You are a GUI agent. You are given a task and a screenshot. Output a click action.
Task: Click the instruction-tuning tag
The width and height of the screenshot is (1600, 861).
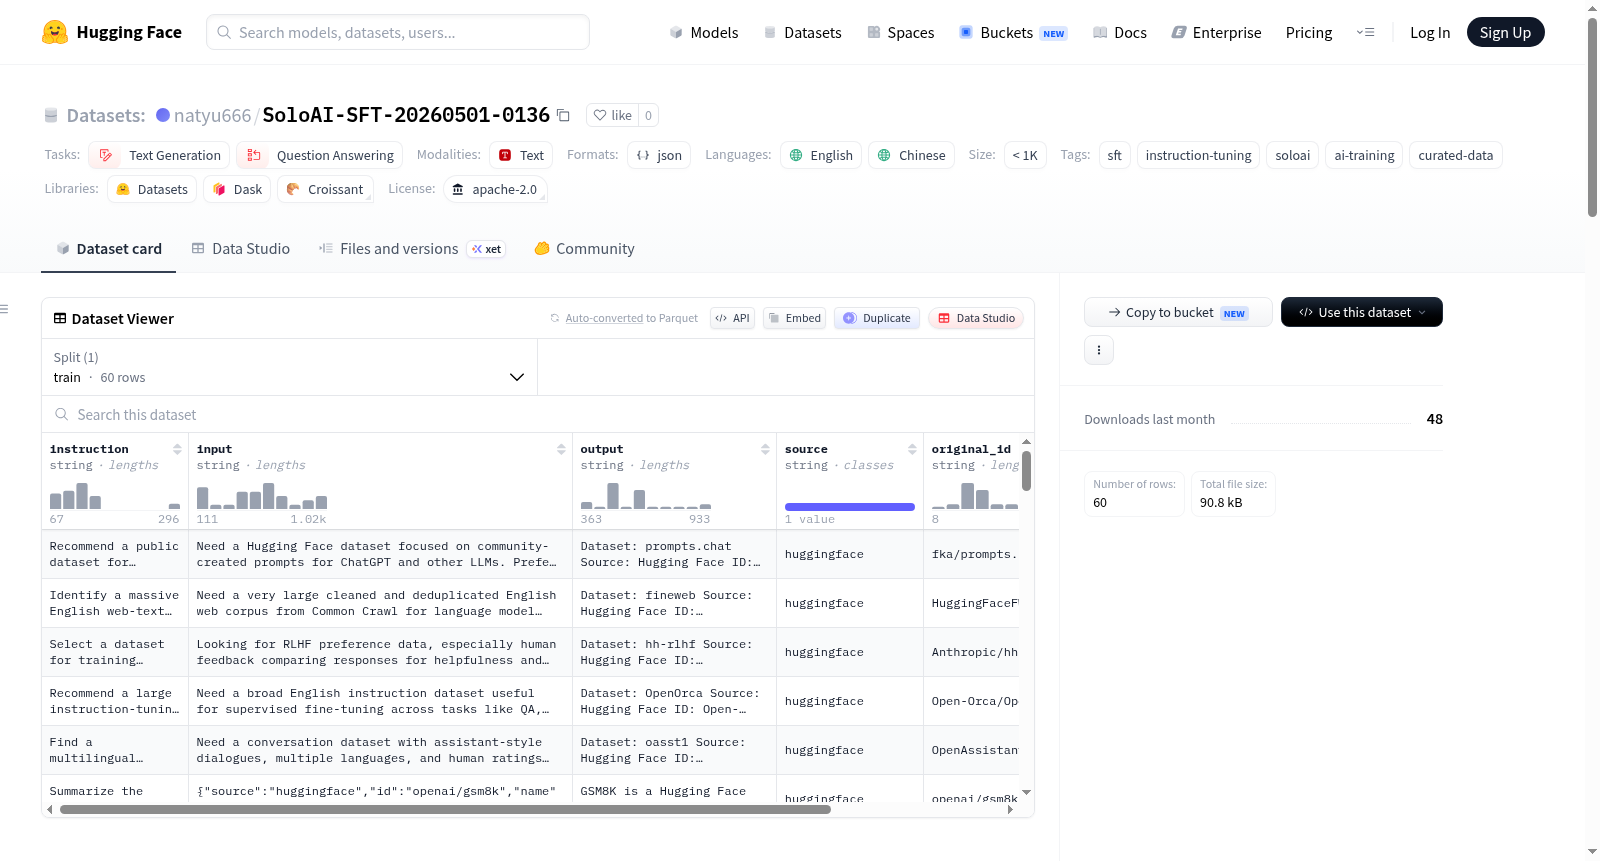1198,155
